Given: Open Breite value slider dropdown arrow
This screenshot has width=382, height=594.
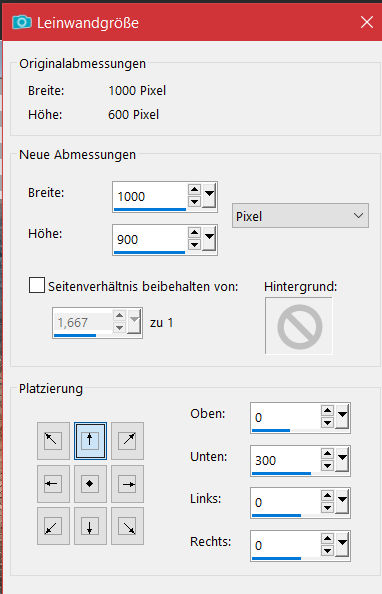Looking at the screenshot, I should pos(209,196).
